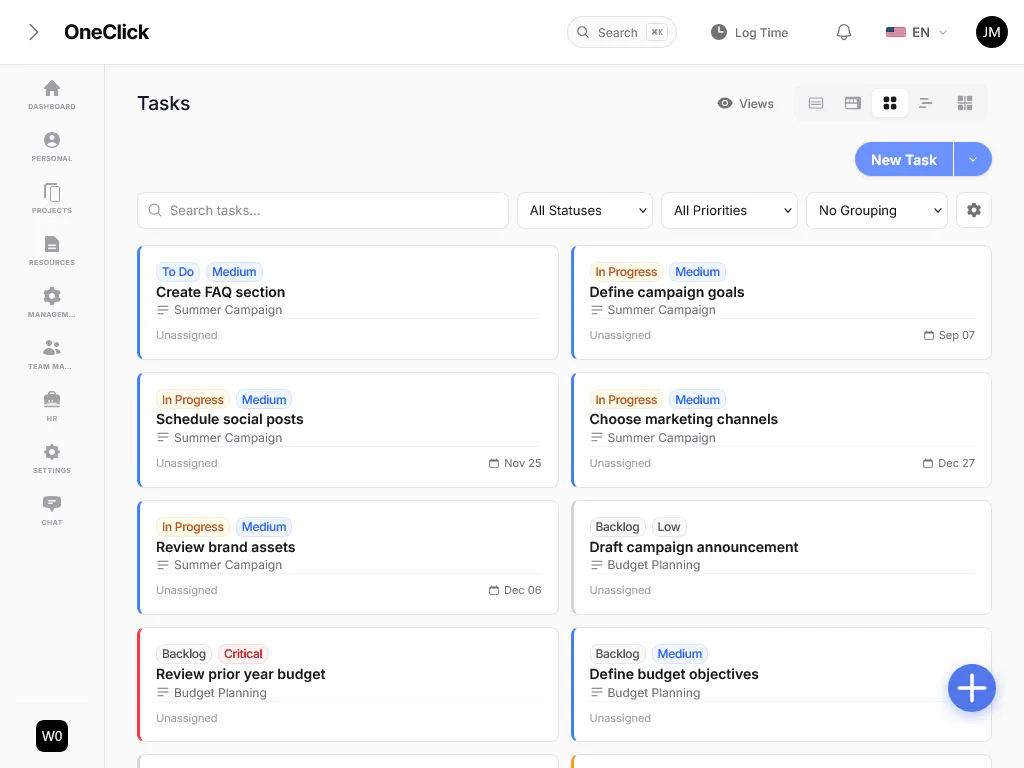Click the Log Time clock icon
This screenshot has width=1024, height=768.
click(x=718, y=32)
